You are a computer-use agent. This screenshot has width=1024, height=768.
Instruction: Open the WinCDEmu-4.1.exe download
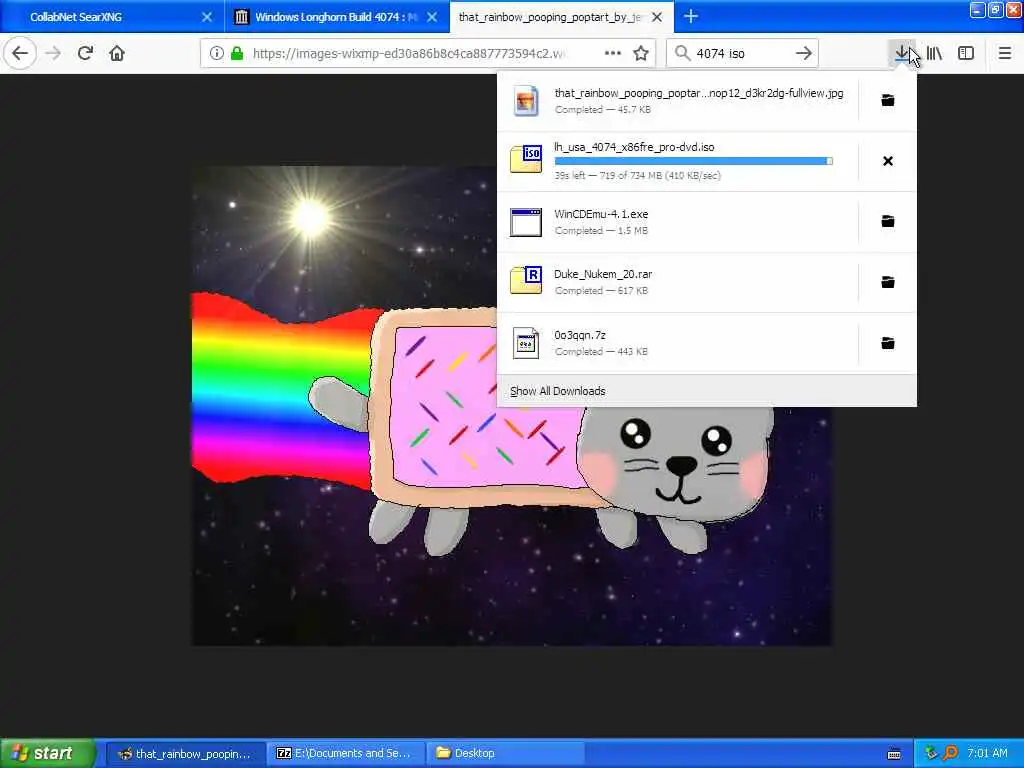677,222
